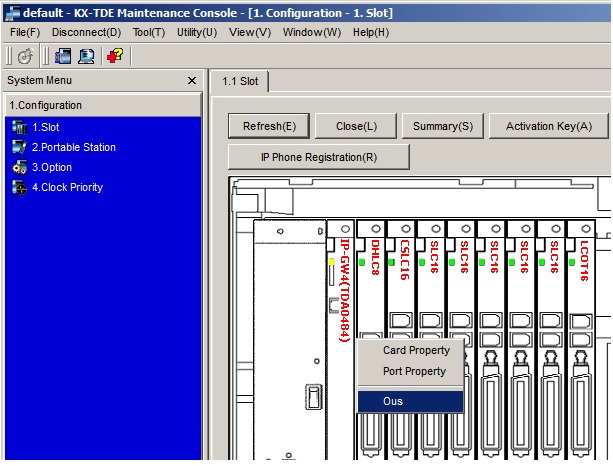Open the Window(W) menu
Viewport: 613px width, 466px height.
[312, 32]
